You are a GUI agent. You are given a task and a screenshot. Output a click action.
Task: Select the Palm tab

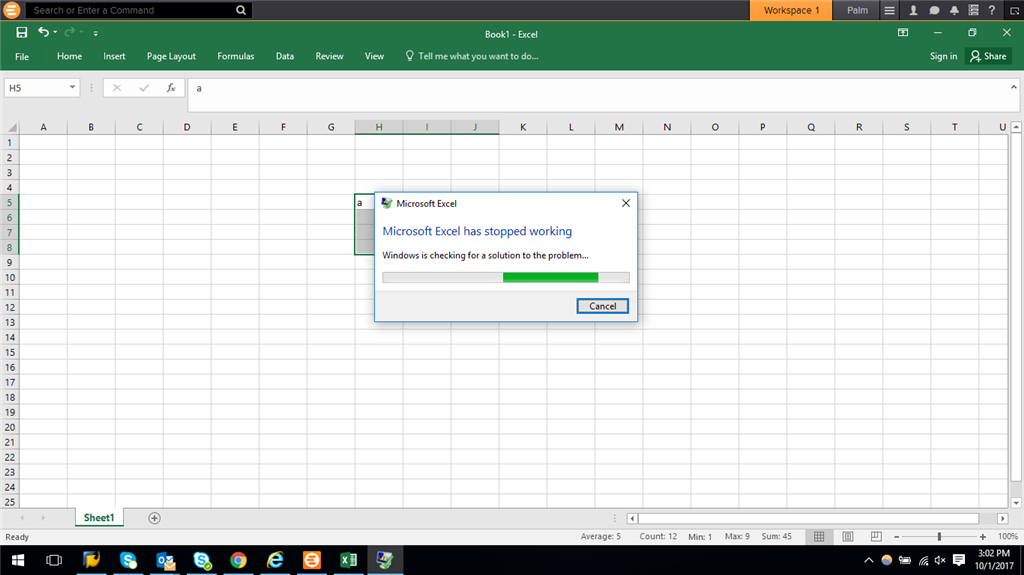(x=857, y=10)
